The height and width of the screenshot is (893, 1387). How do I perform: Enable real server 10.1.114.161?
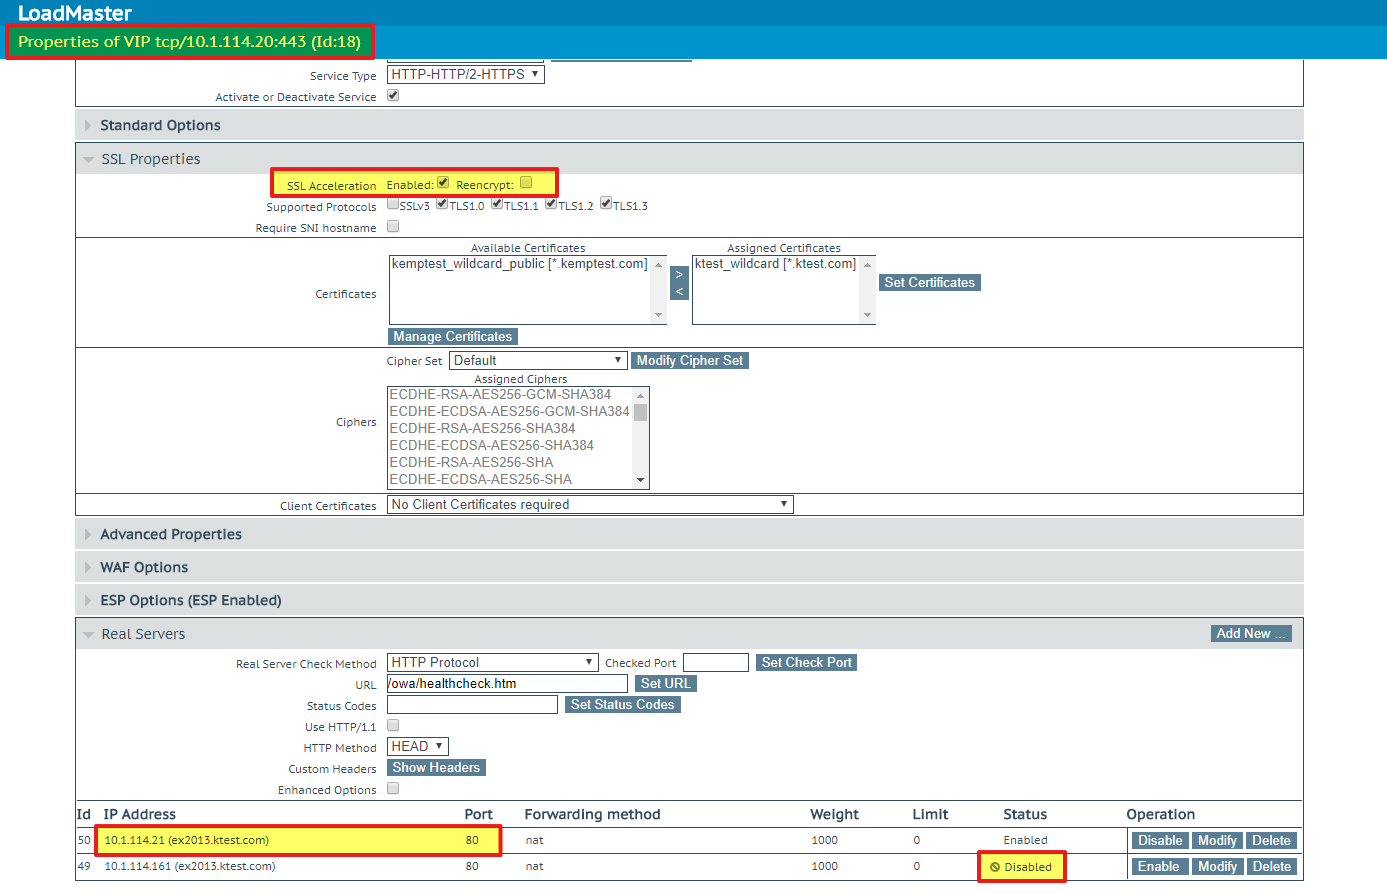point(1159,867)
